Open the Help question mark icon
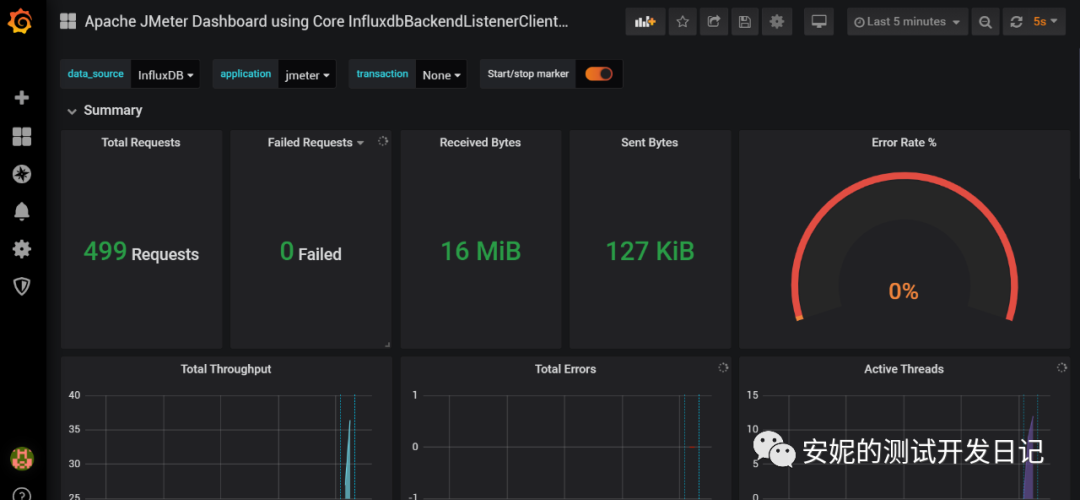Screen dimensions: 1080x500 (x=22, y=494)
